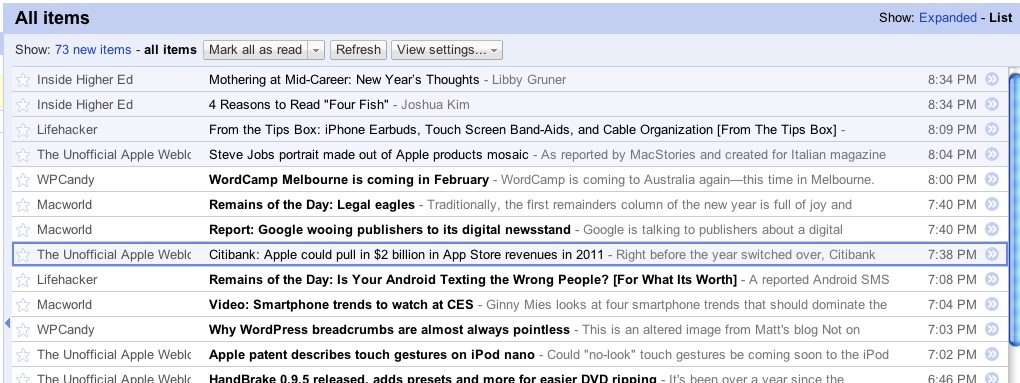Click the Refresh button

coord(358,50)
